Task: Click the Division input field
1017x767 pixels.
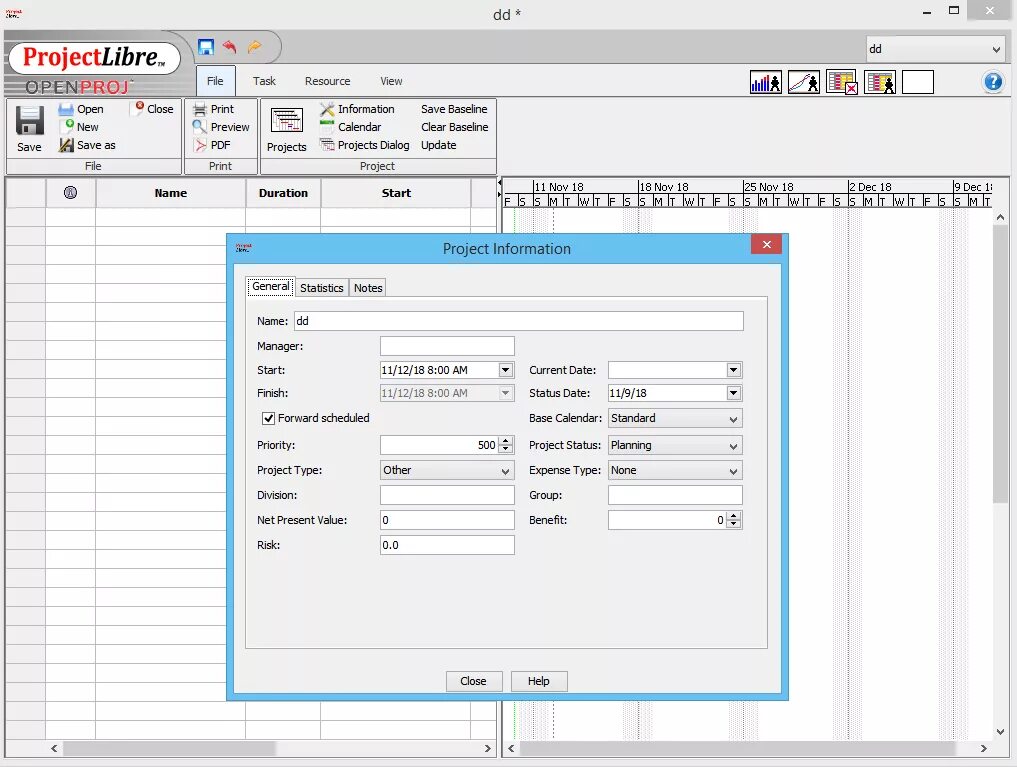Action: click(x=447, y=495)
